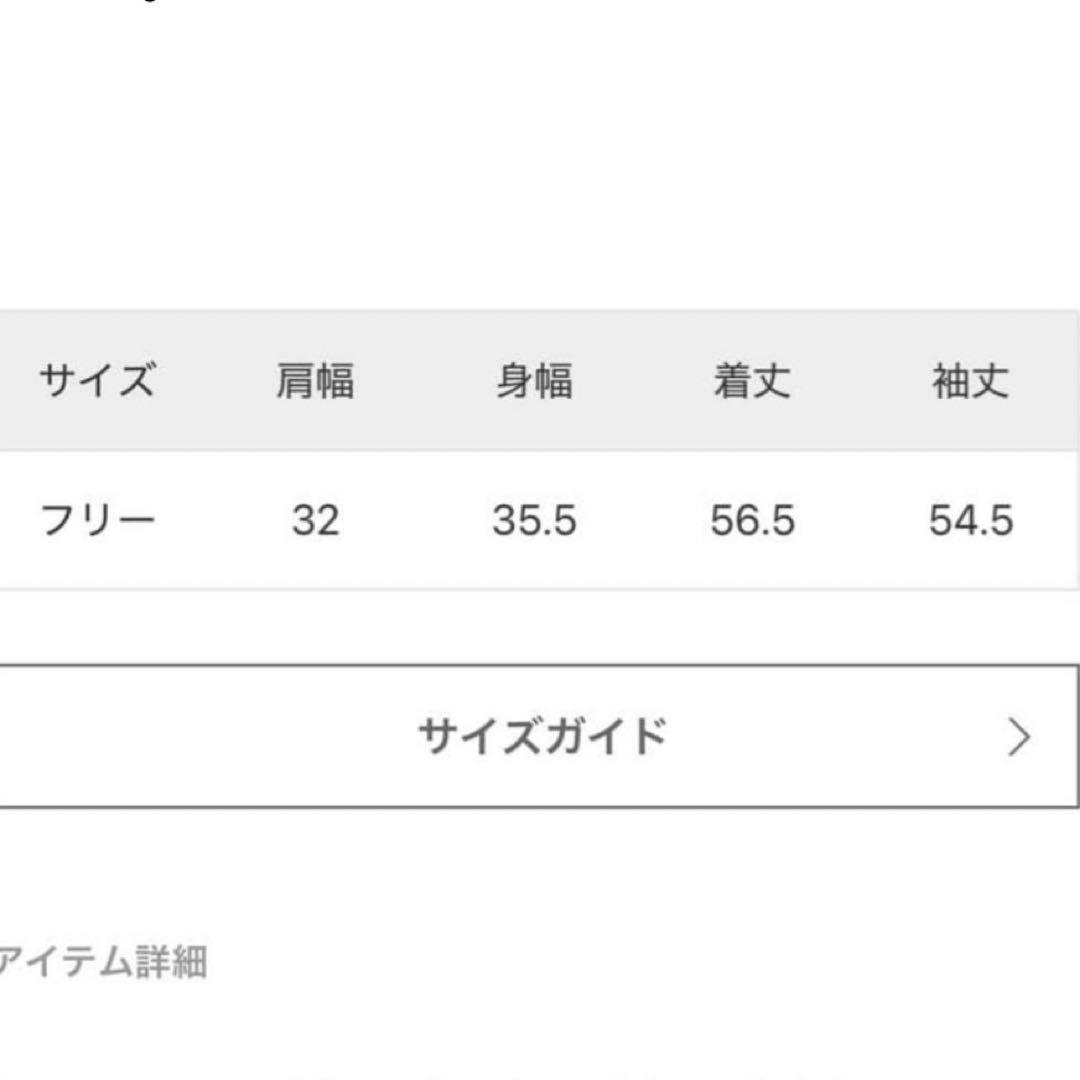The height and width of the screenshot is (1080, 1080).
Task: Click the フリー size cell
Action: coord(97,521)
